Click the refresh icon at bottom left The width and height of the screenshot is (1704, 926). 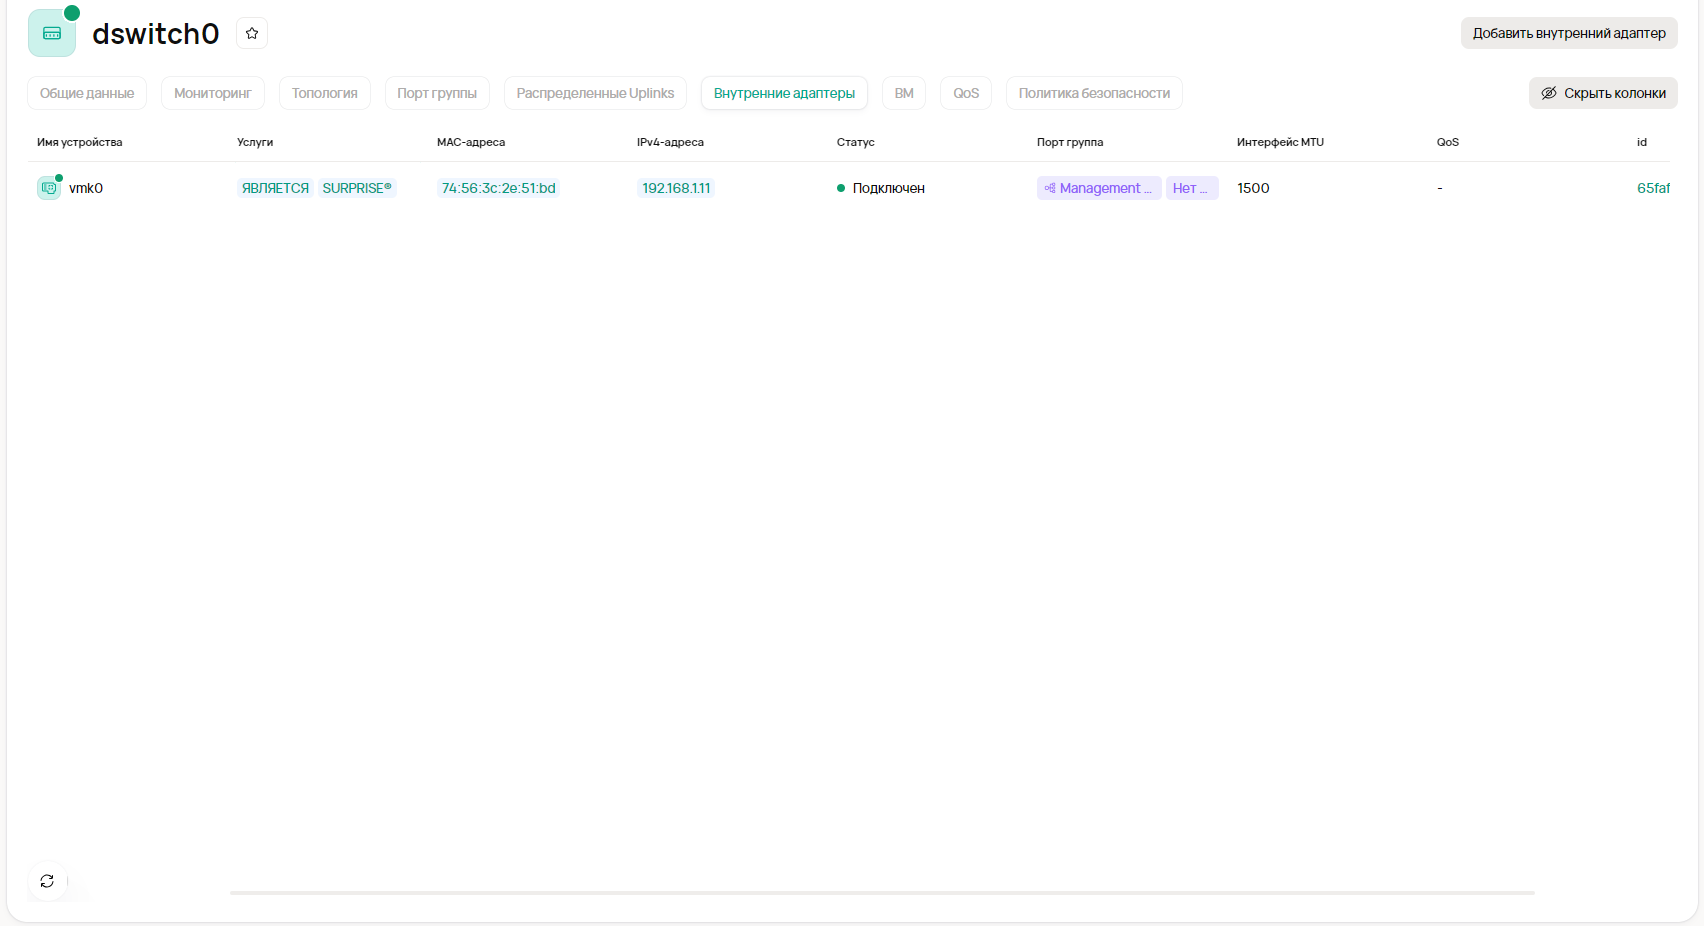[x=47, y=881]
